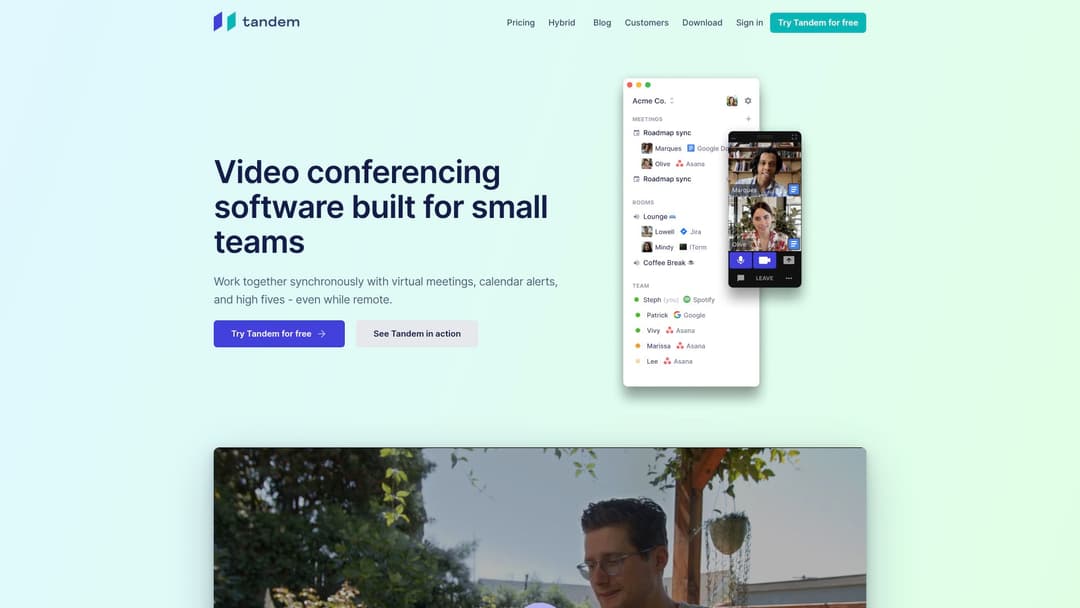Click the user avatar in the panel header
The width and height of the screenshot is (1080, 608).
(732, 101)
